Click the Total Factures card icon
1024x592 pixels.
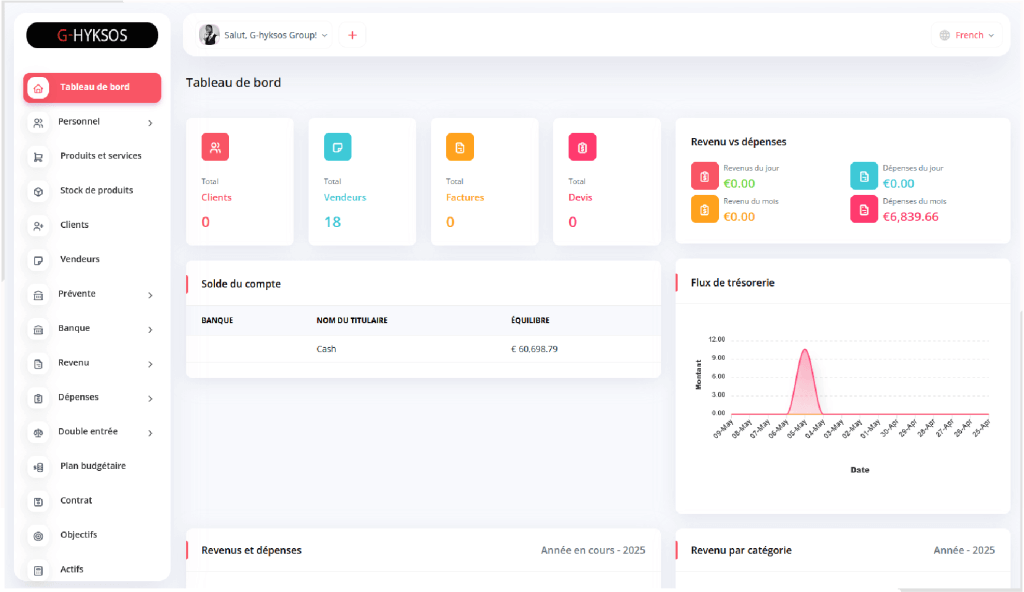tap(460, 147)
